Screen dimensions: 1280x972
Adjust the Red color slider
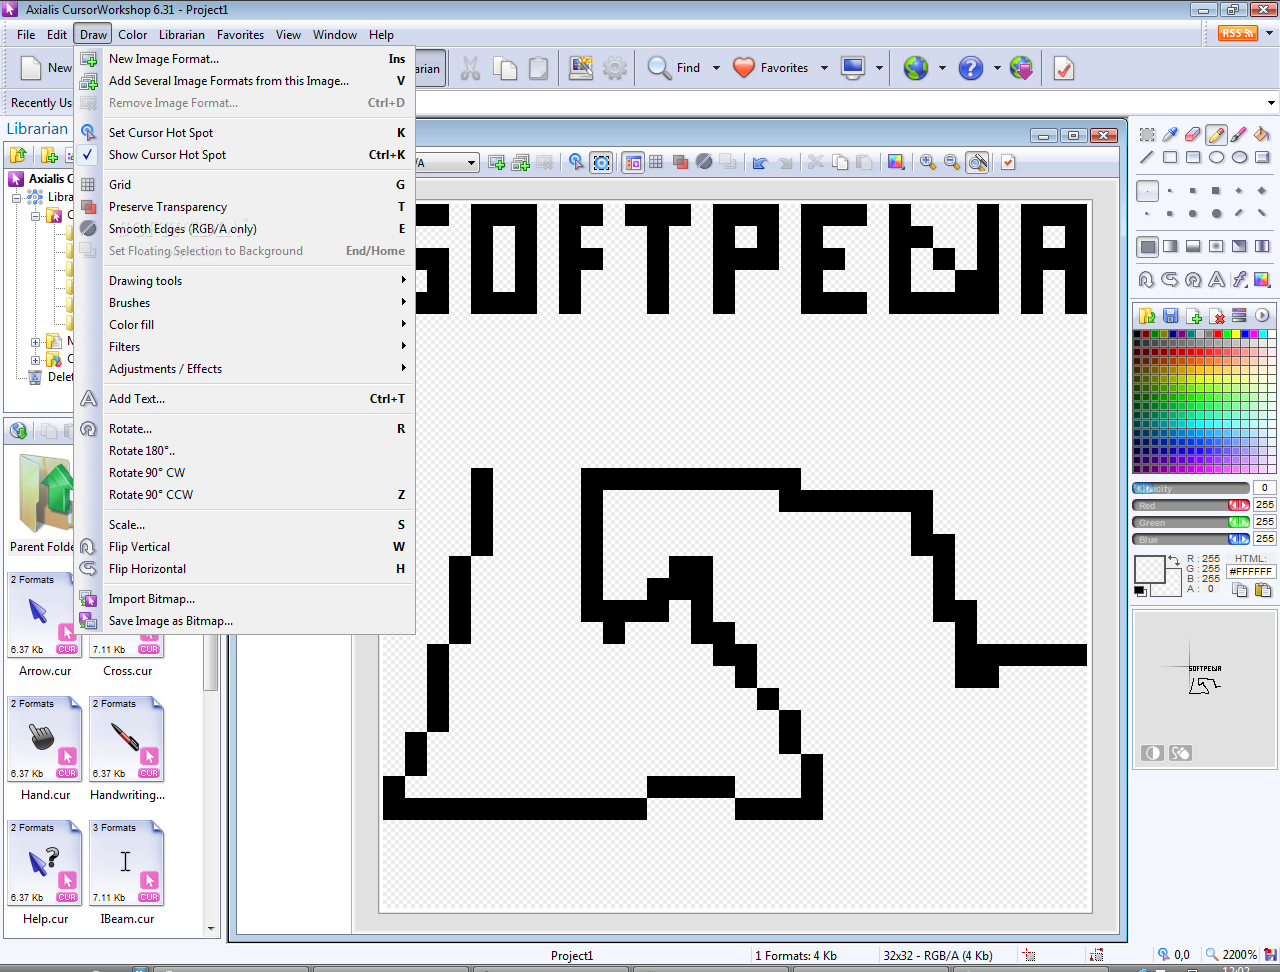pos(1191,506)
